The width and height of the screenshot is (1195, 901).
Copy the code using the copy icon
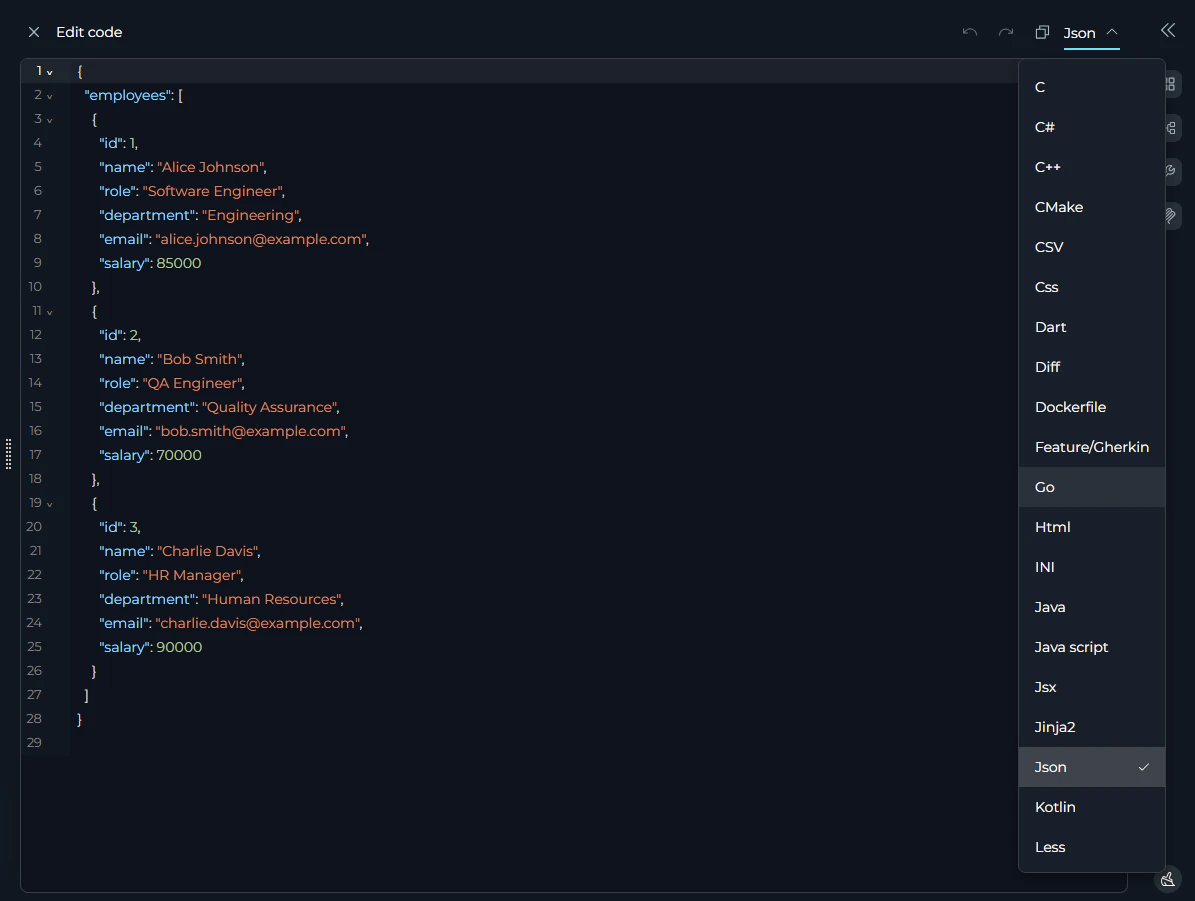(1041, 32)
